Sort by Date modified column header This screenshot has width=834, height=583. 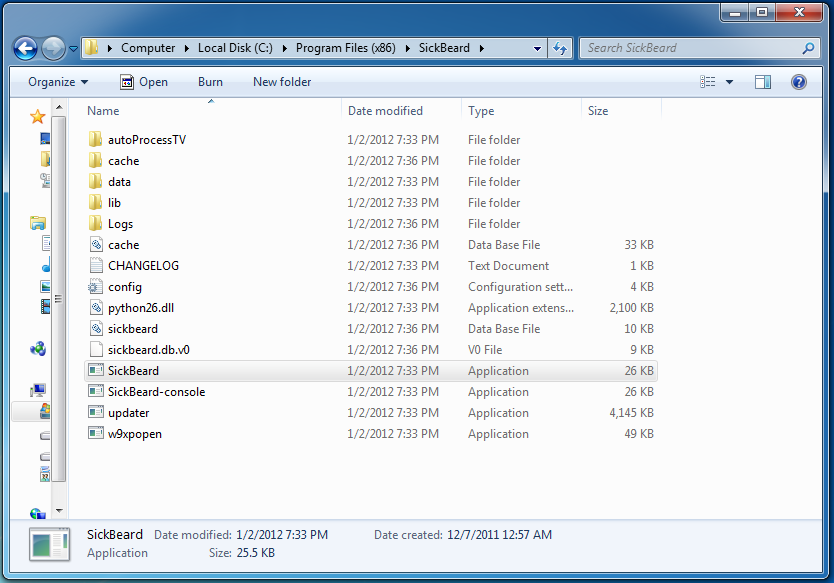click(x=402, y=111)
